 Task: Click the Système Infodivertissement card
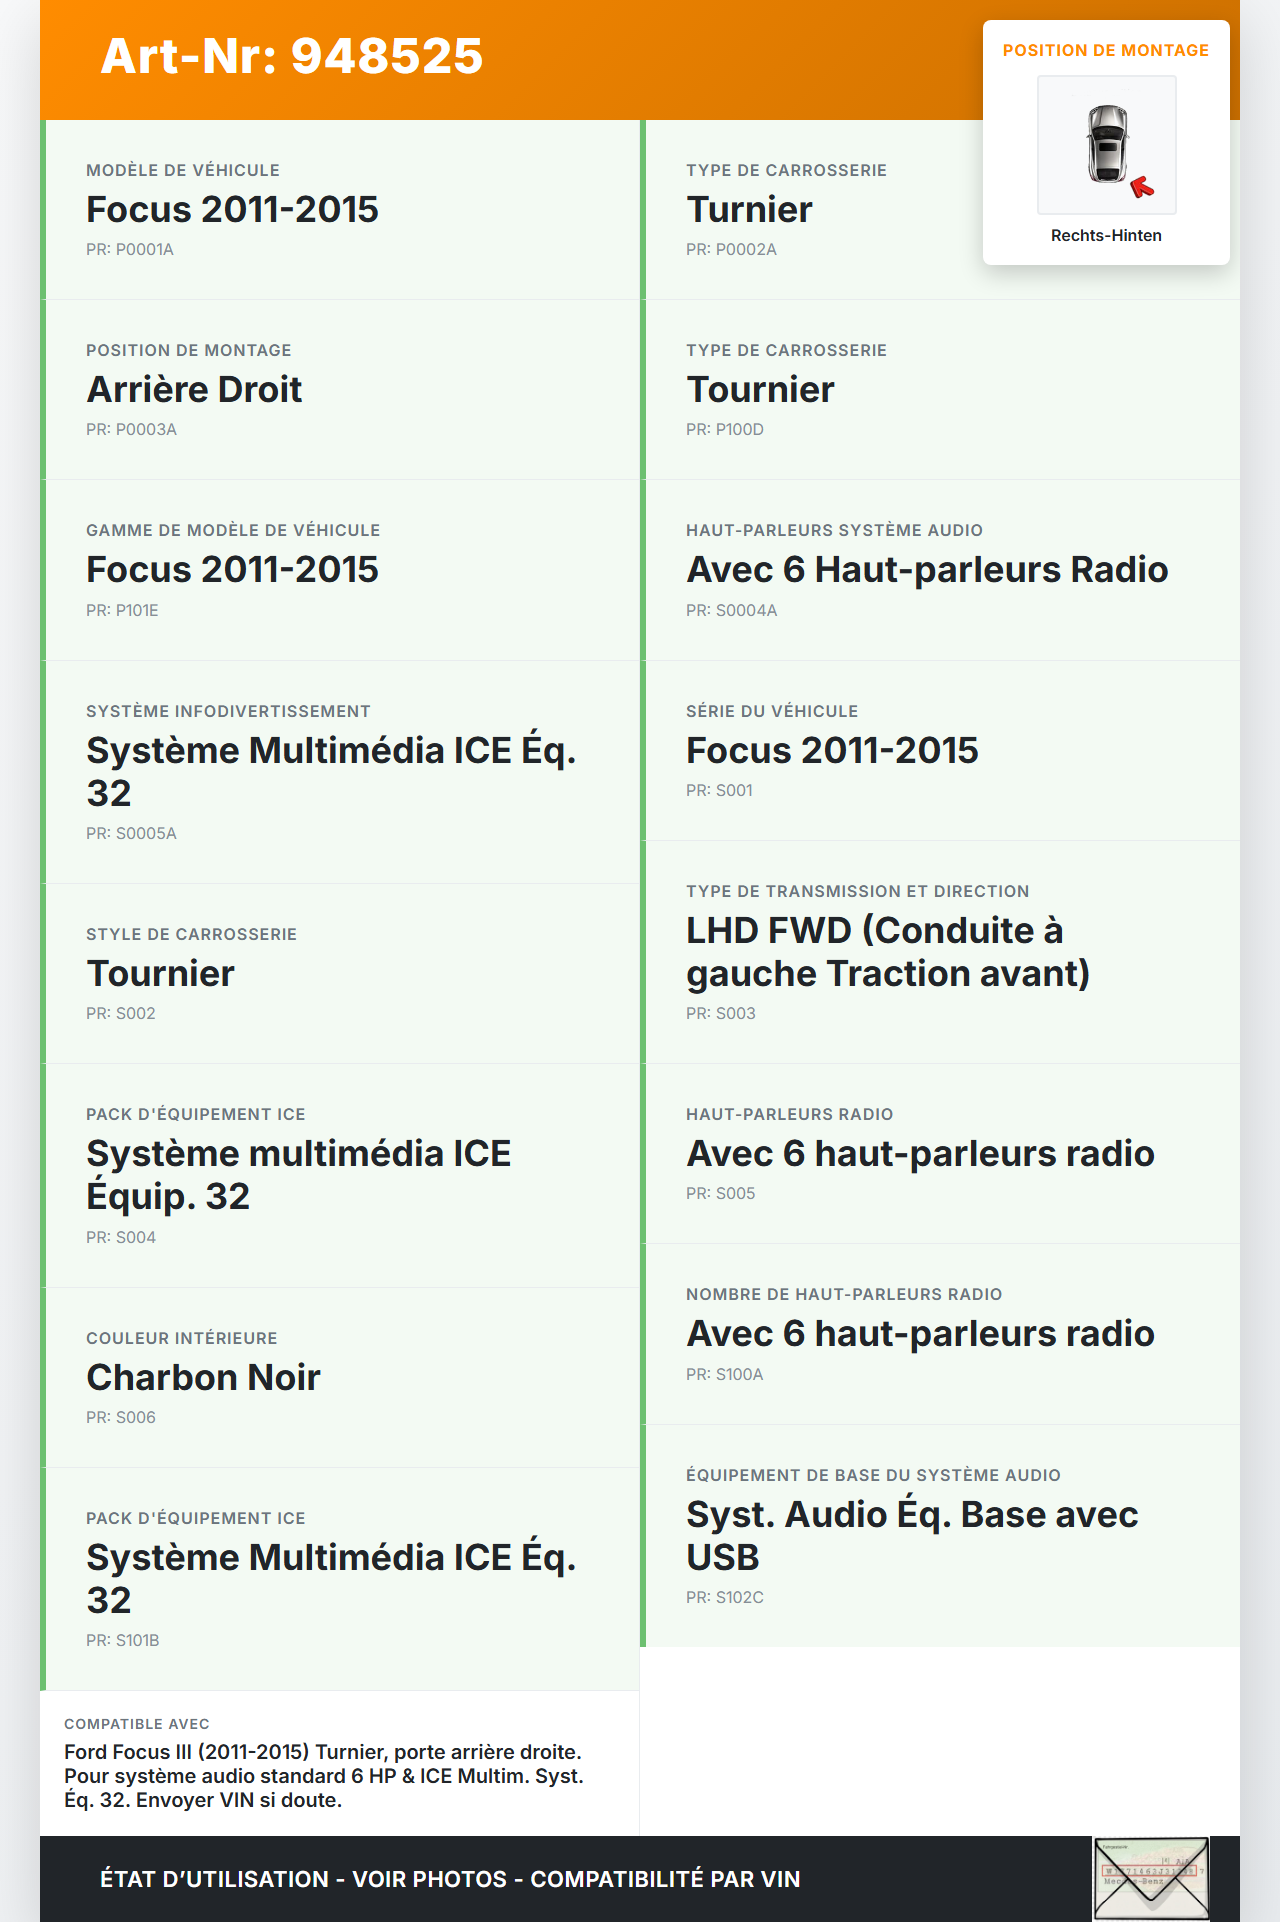point(340,771)
